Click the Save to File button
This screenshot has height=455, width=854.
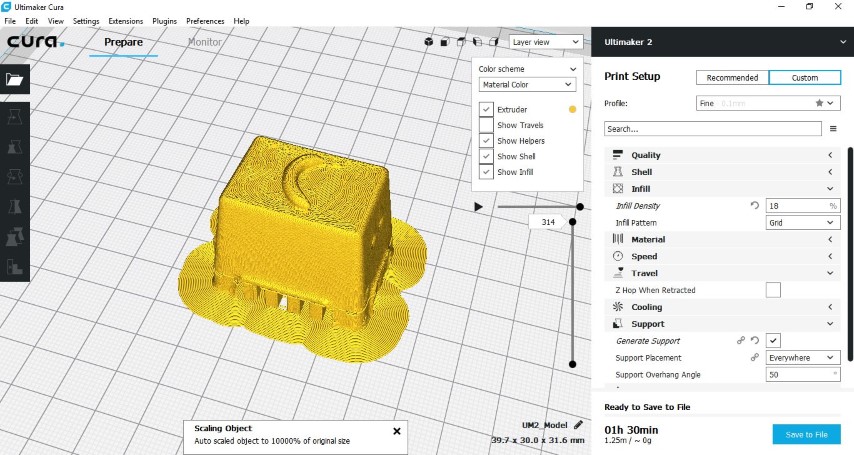pos(806,434)
